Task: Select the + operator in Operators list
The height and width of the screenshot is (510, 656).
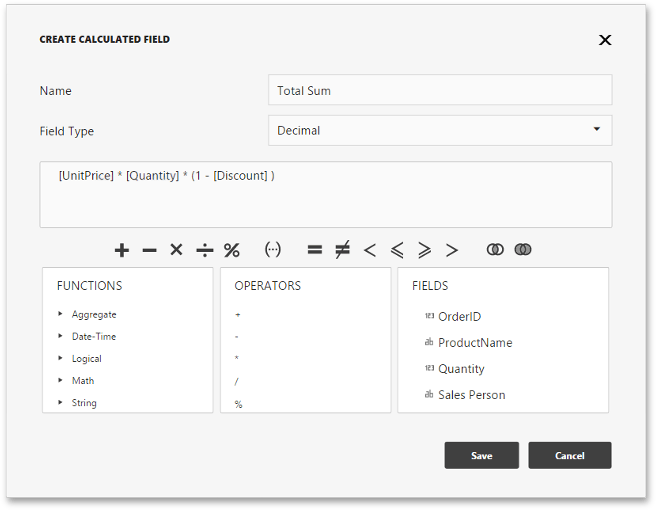Action: pos(238,315)
